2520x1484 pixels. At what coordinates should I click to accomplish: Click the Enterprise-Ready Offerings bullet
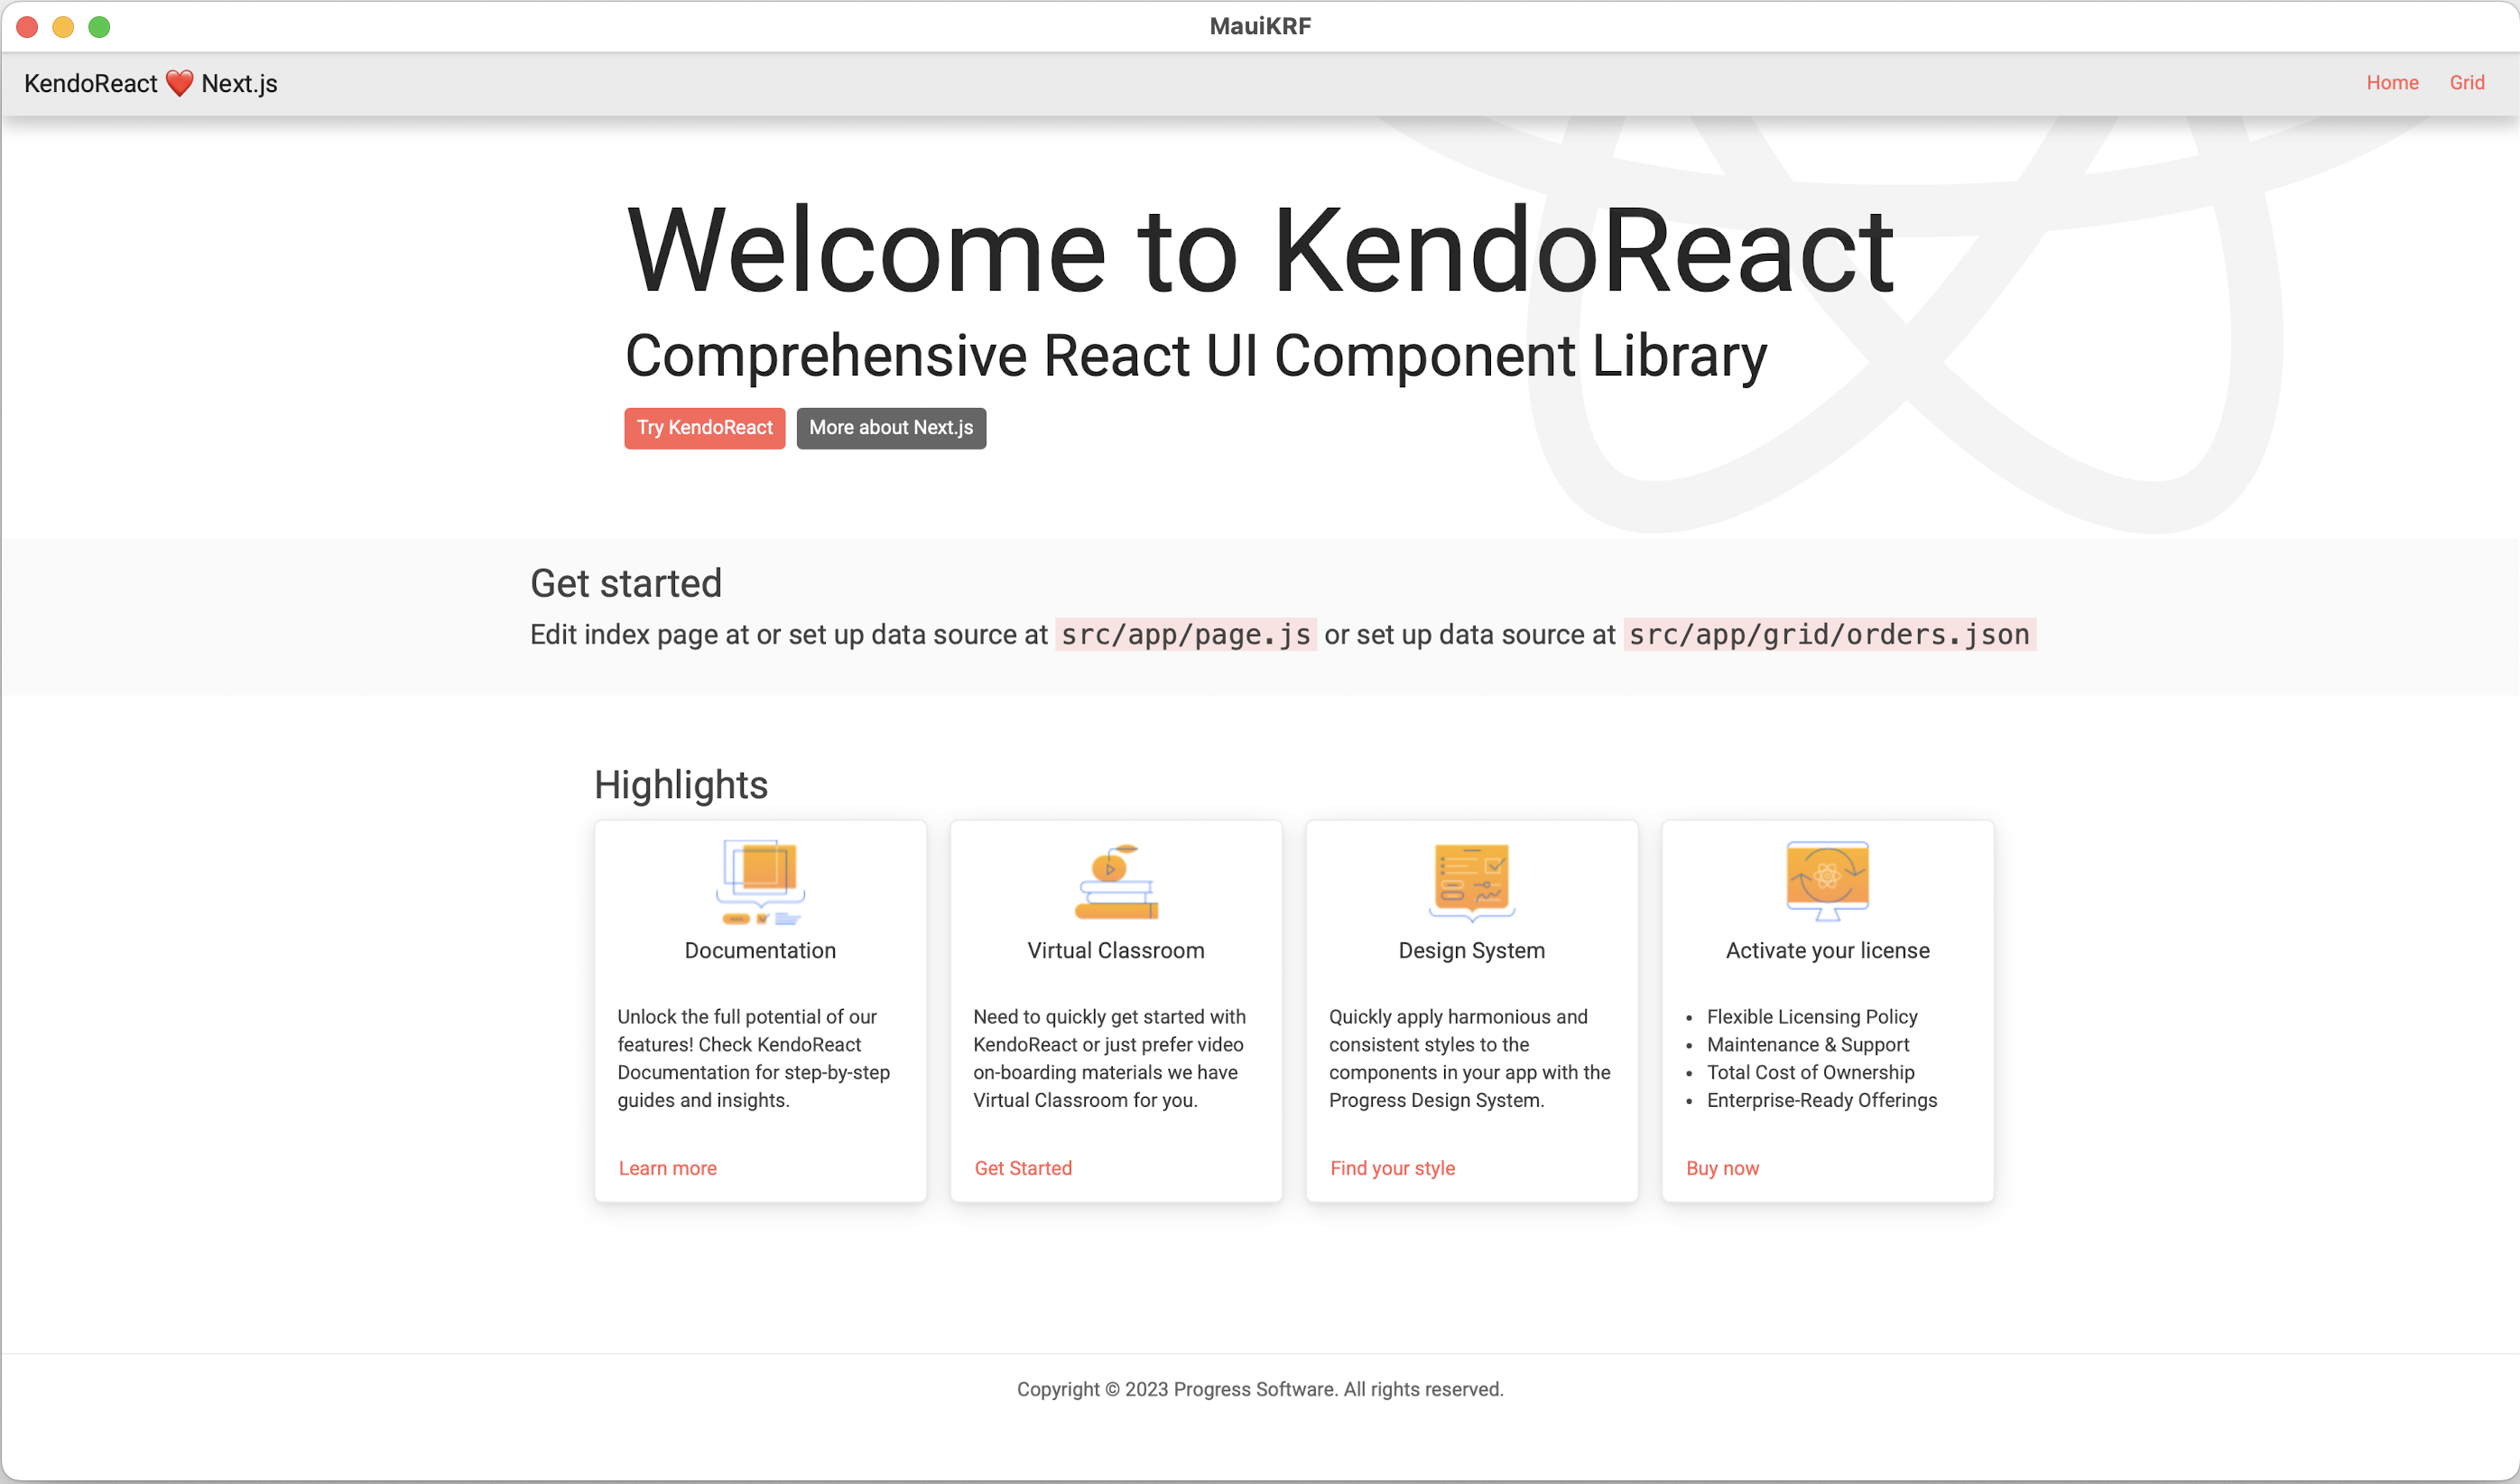point(1822,1100)
